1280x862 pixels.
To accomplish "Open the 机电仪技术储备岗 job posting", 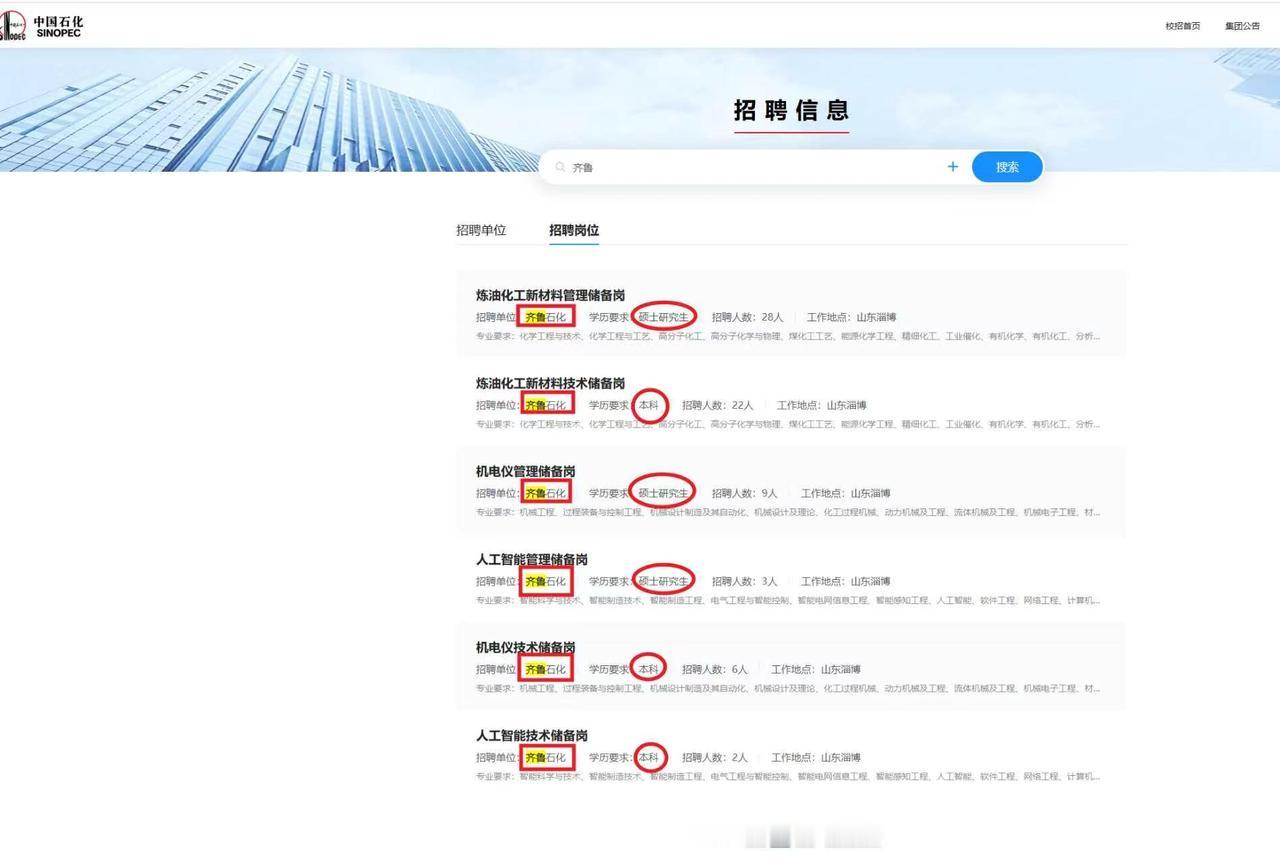I will 525,647.
